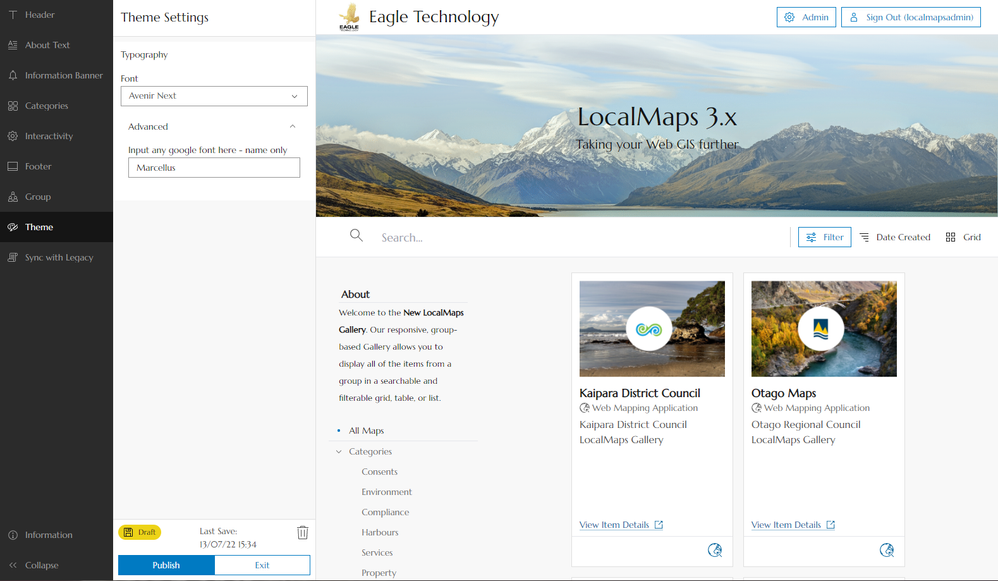This screenshot has width=998, height=581.
Task: Change sort order via Date Created
Action: 895,237
